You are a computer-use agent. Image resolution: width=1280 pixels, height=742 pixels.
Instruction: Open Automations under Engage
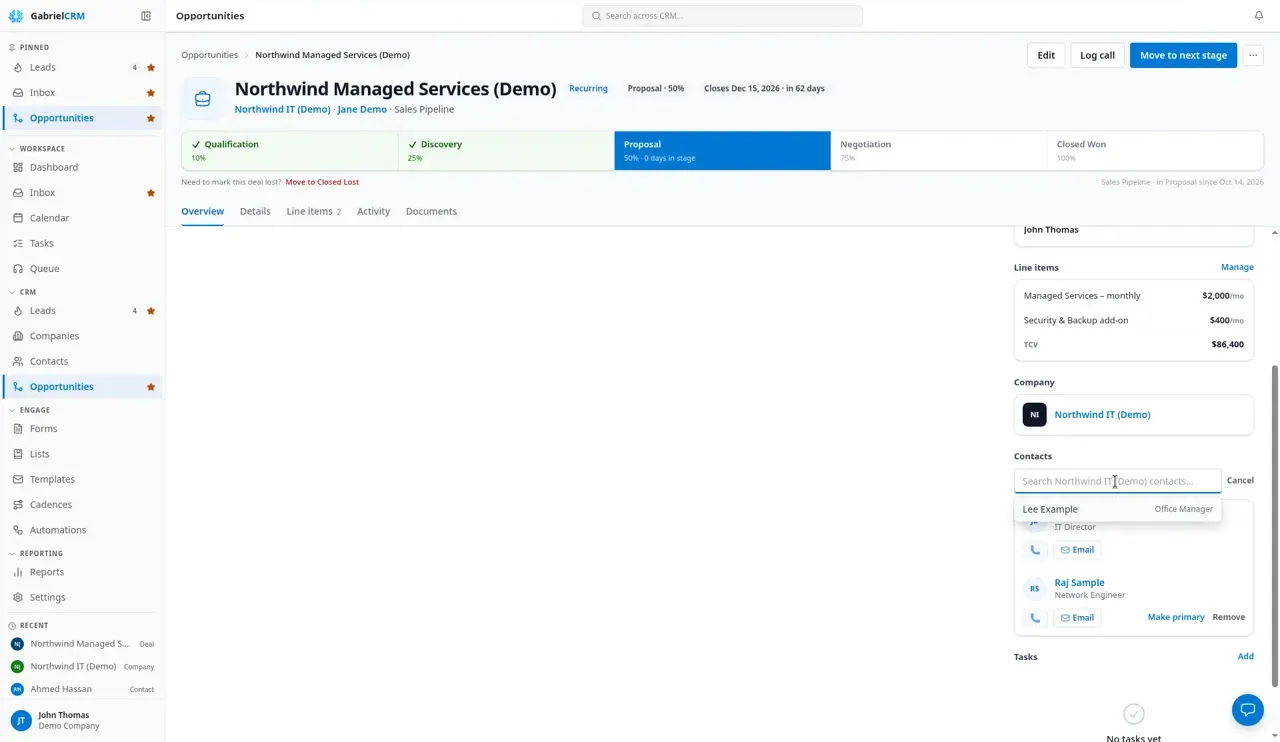[82, 530]
